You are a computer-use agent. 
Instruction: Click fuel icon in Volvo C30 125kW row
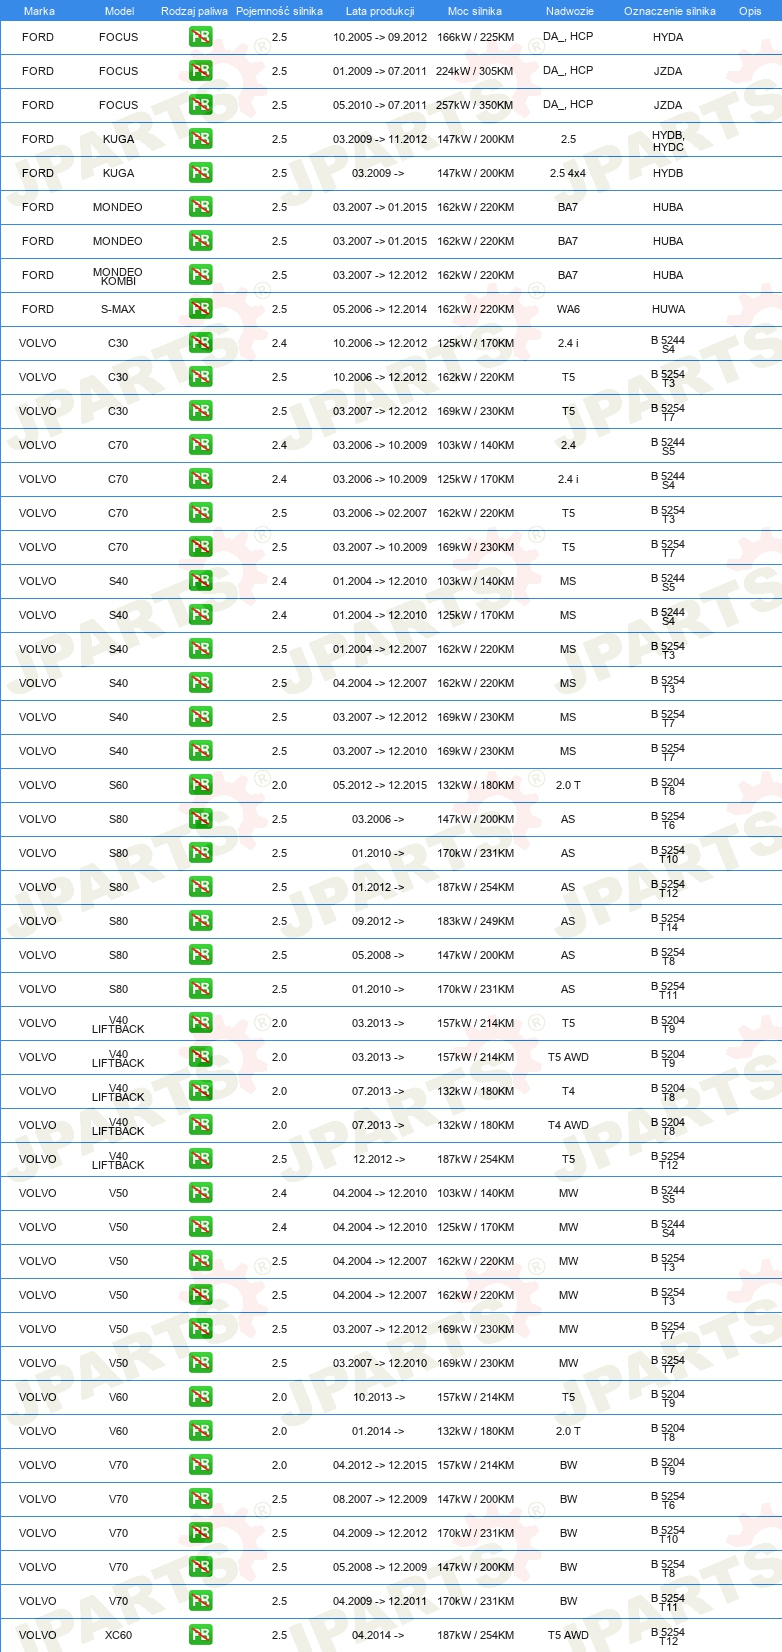coord(200,343)
